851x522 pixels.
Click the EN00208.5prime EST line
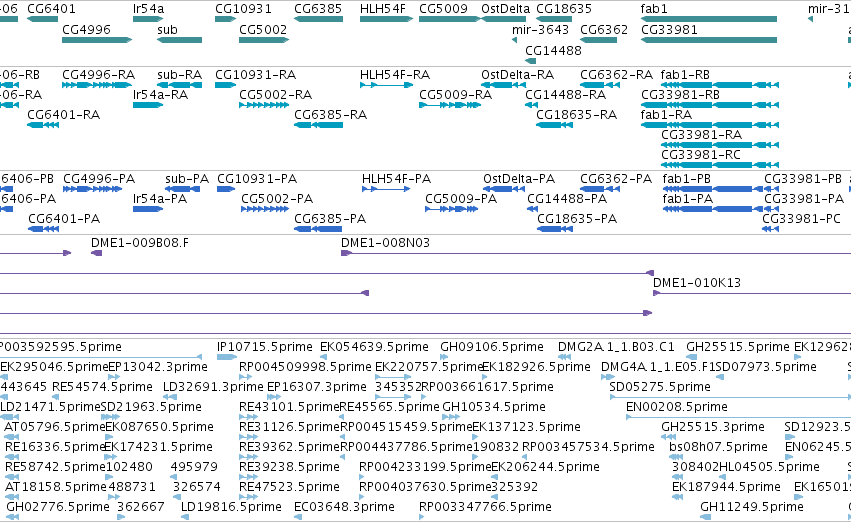738,417
